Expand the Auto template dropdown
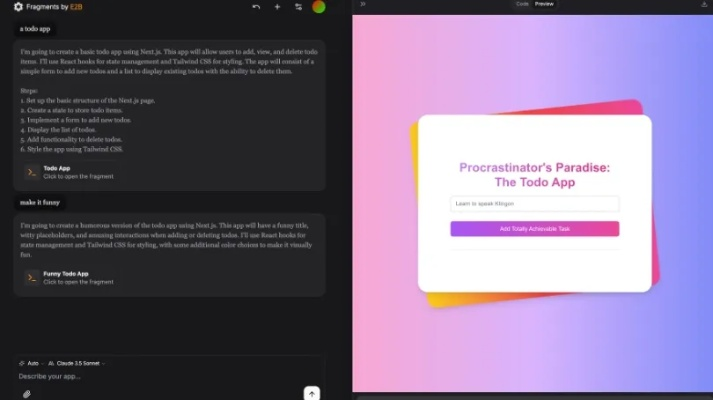Screen dimensions: 713x400 [29, 363]
